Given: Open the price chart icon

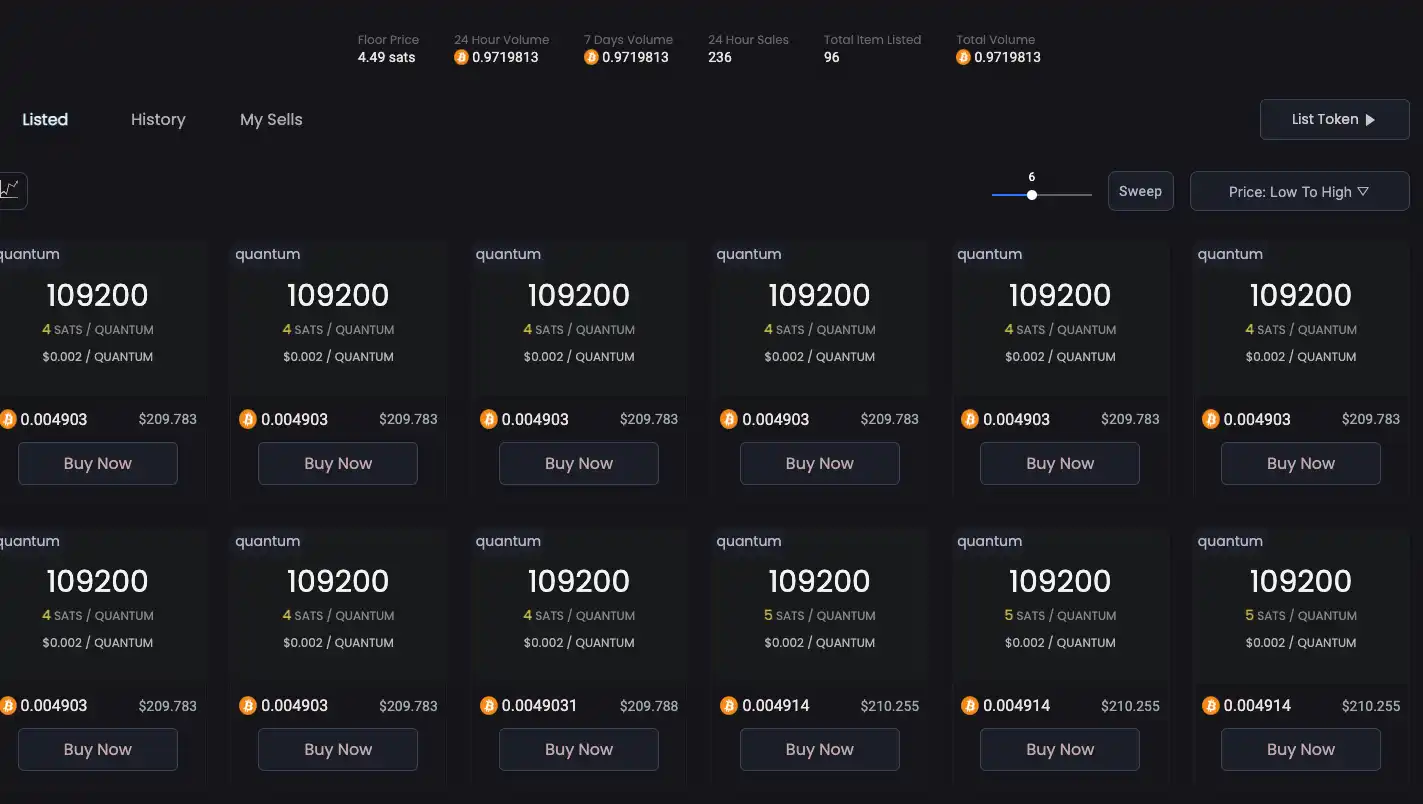Looking at the screenshot, I should click(10, 190).
